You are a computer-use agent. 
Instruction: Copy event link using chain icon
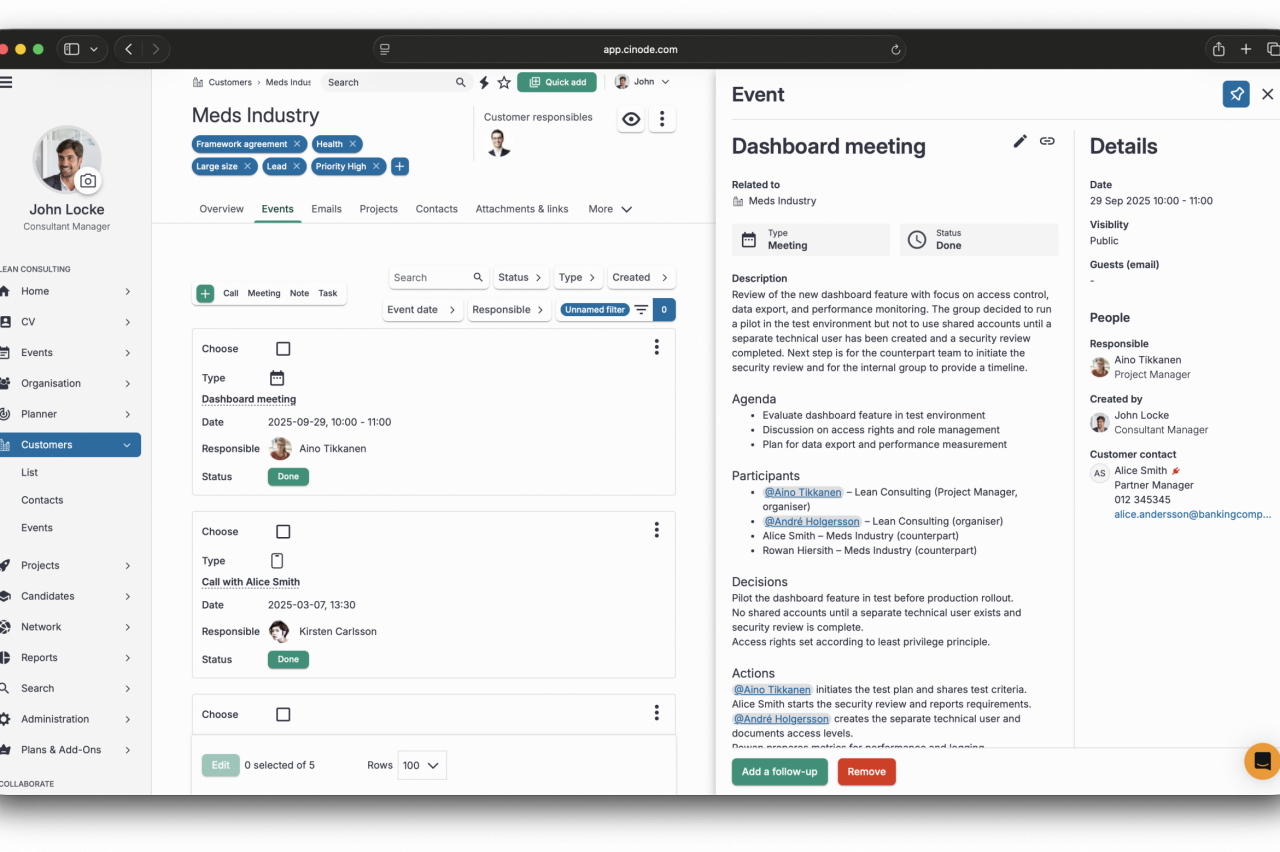point(1047,141)
